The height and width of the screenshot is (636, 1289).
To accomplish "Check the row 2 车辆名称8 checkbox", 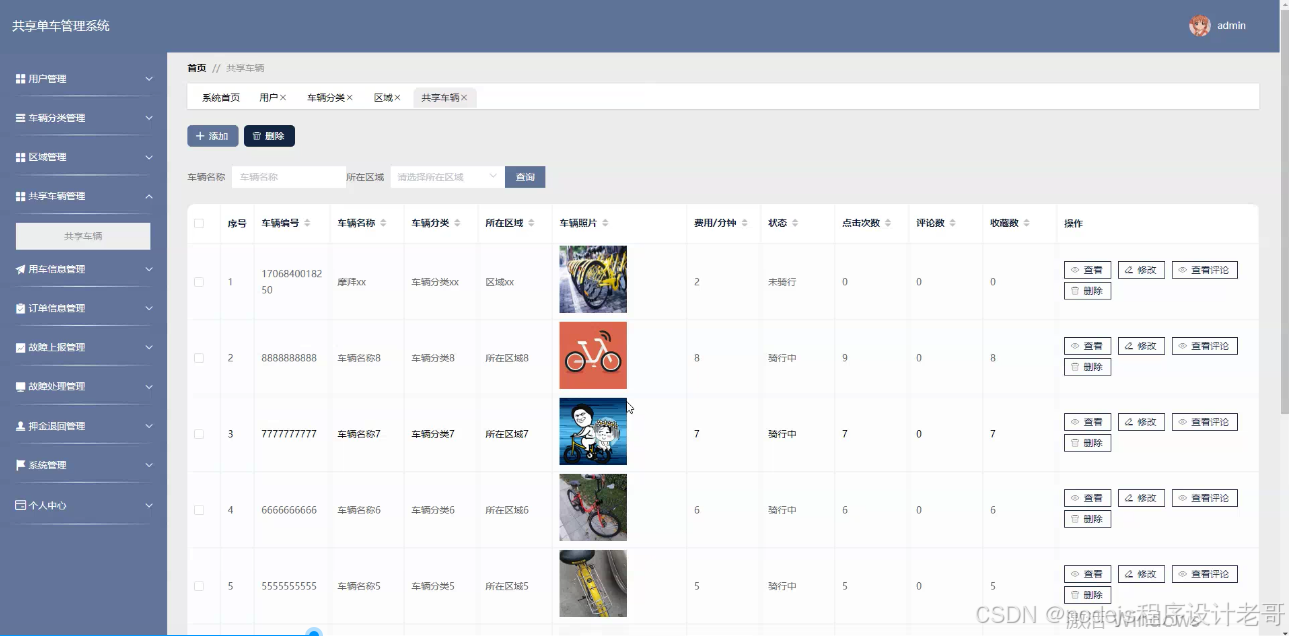I will point(199,358).
